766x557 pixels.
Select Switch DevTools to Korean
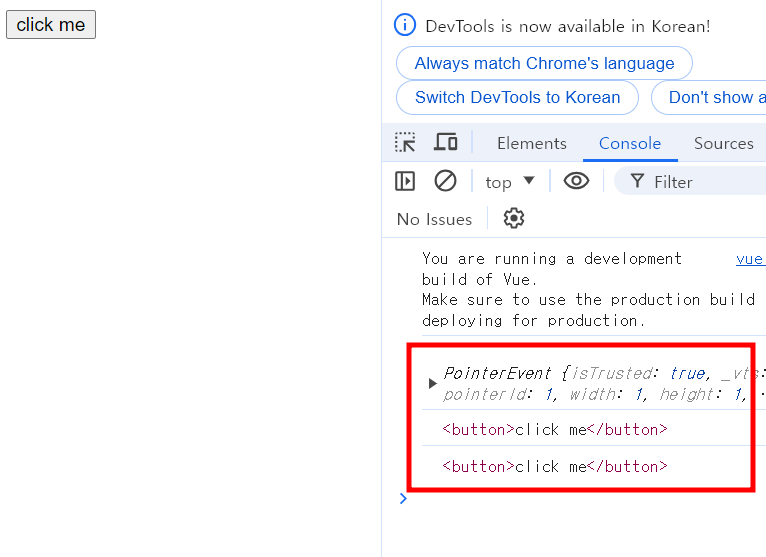point(517,97)
